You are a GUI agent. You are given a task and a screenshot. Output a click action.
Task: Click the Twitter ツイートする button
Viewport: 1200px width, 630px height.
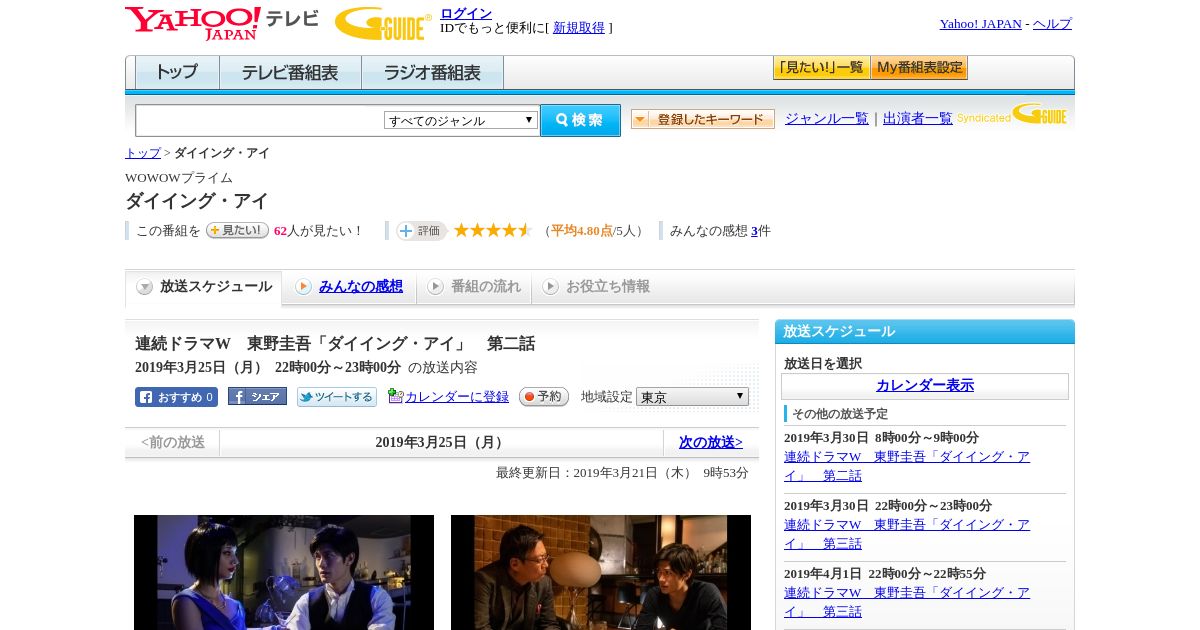point(337,397)
